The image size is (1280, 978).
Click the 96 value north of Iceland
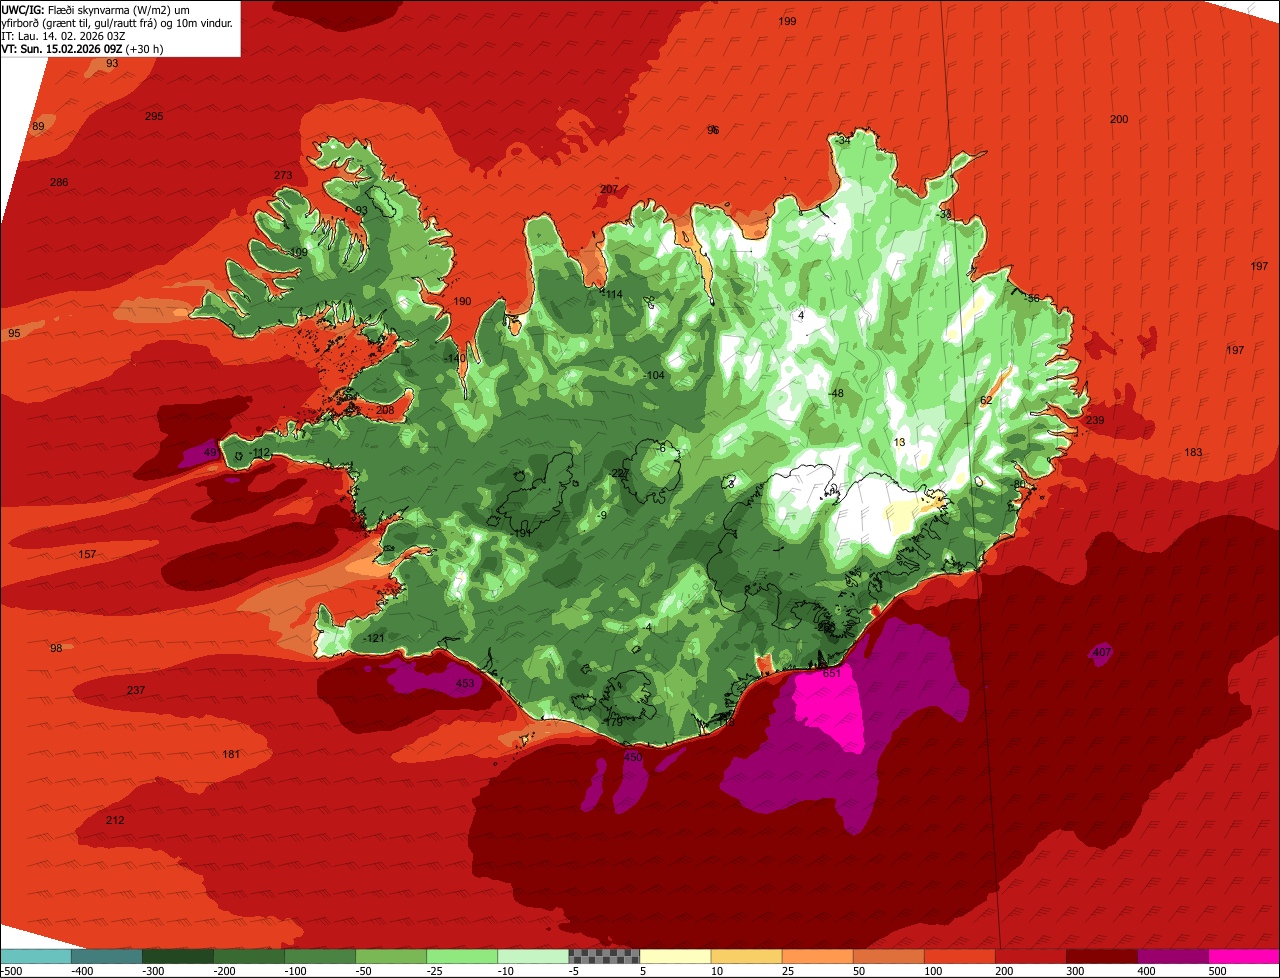[713, 130]
